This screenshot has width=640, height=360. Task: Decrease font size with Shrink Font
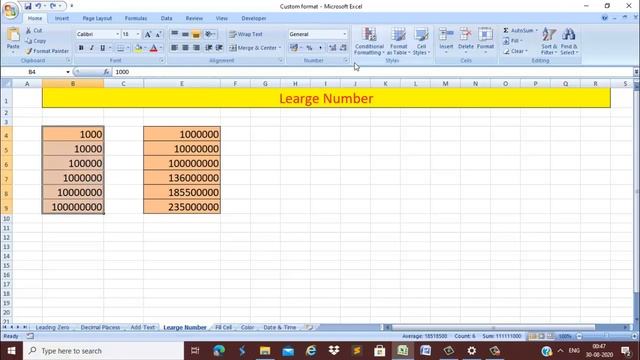click(158, 34)
